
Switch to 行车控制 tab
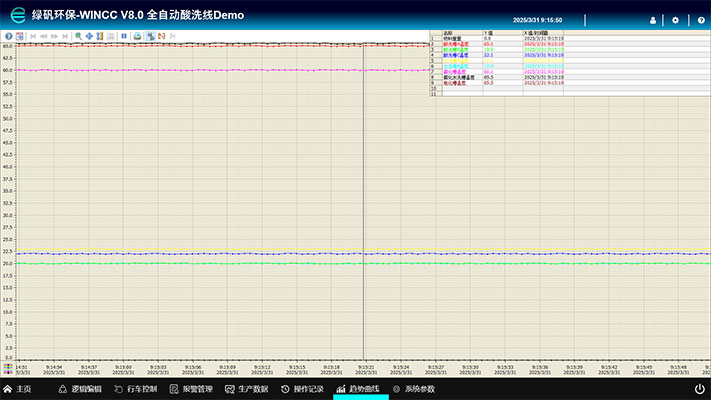[136, 388]
